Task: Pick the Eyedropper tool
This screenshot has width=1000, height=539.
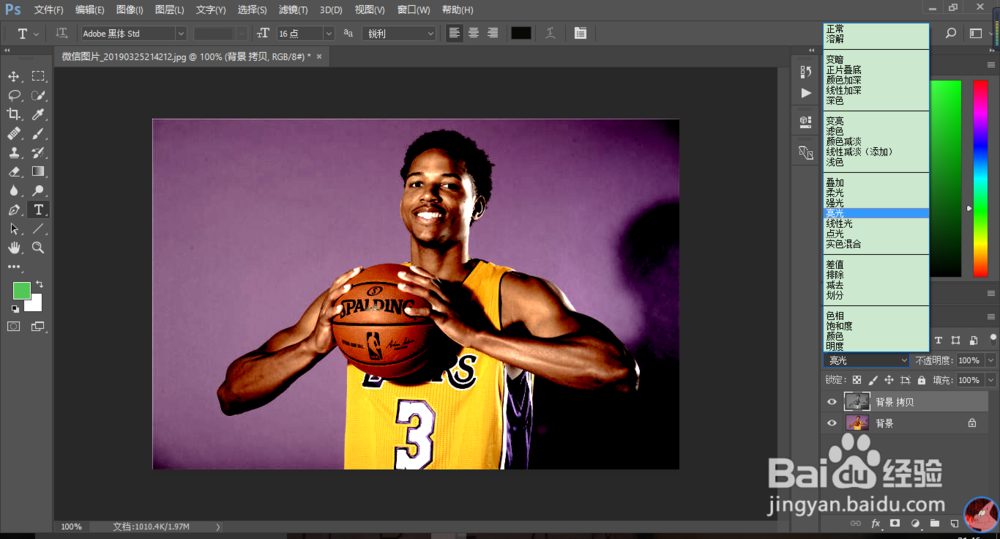Action: tap(38, 114)
